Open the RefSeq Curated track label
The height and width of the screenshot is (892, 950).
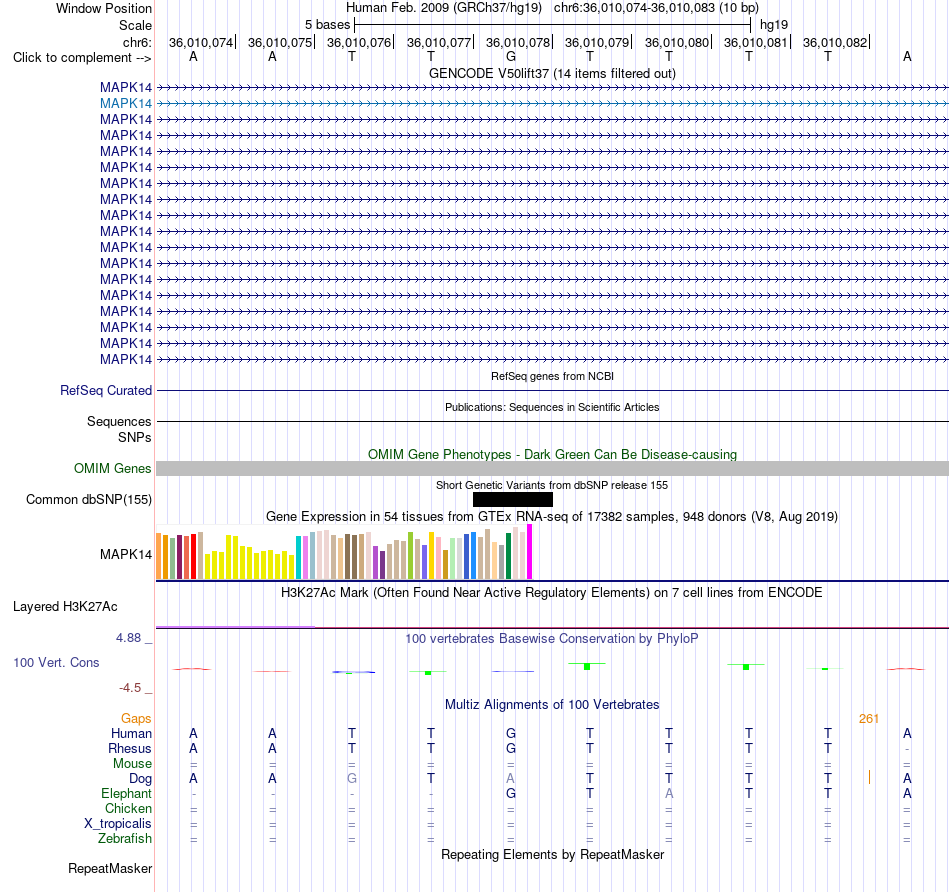click(106, 390)
